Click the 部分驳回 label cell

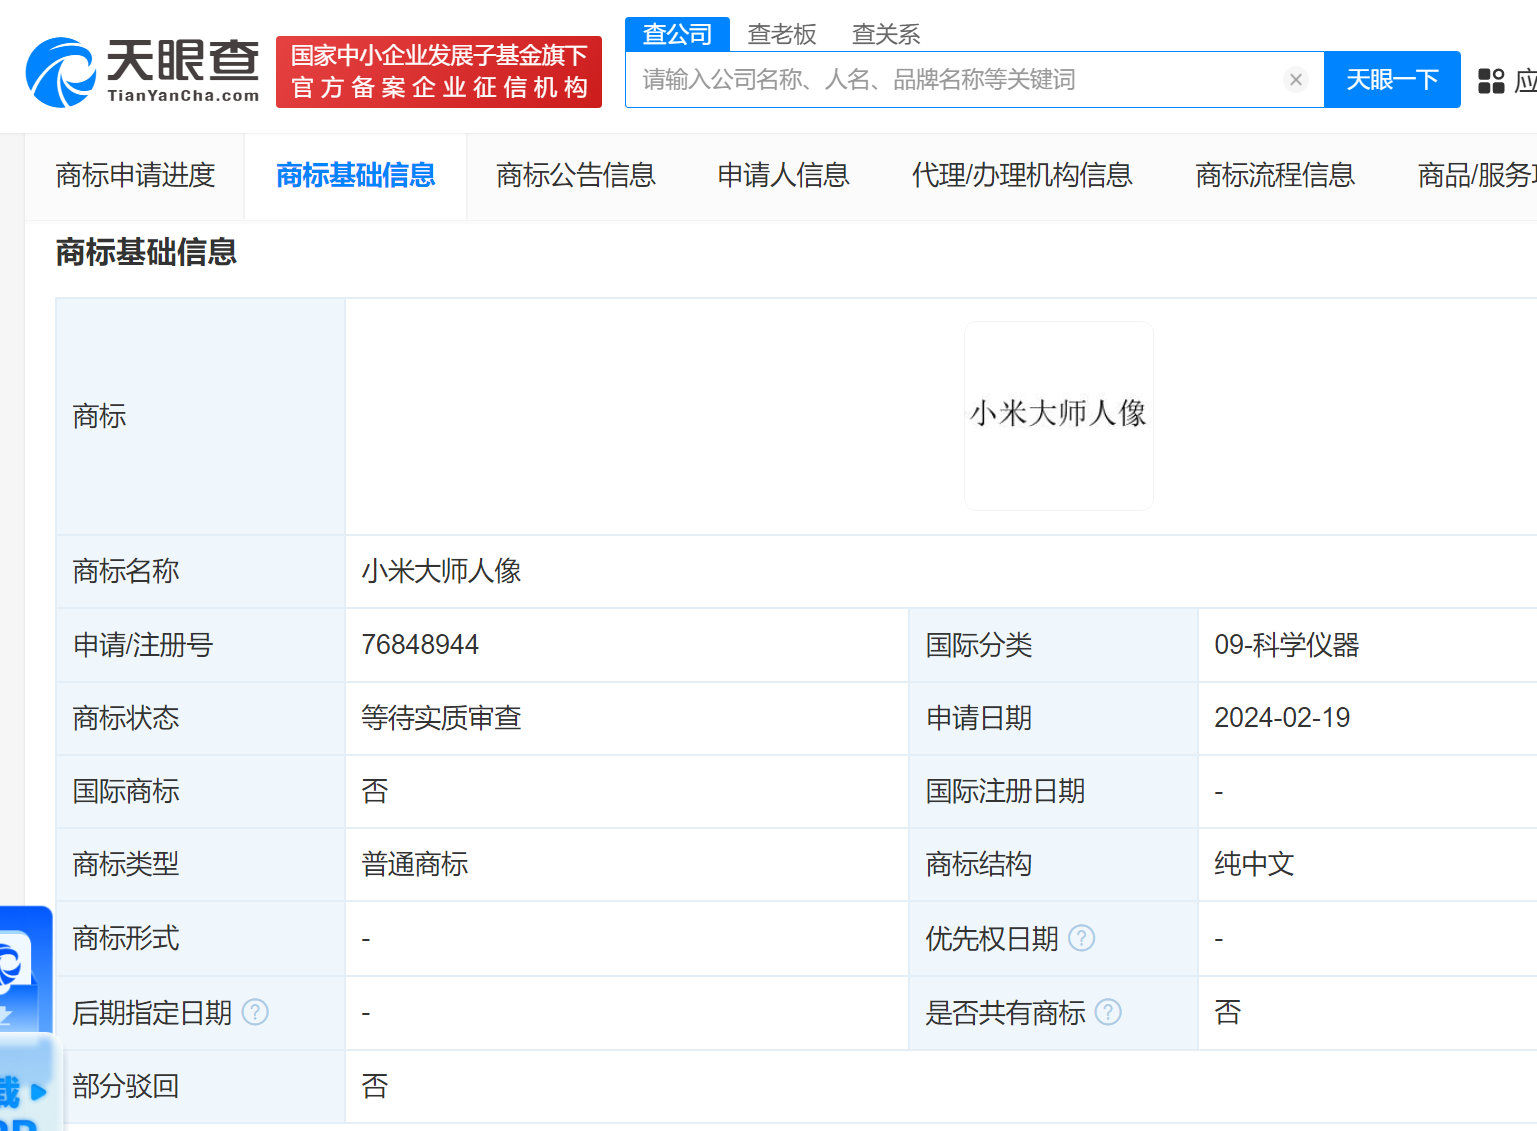coord(201,1086)
